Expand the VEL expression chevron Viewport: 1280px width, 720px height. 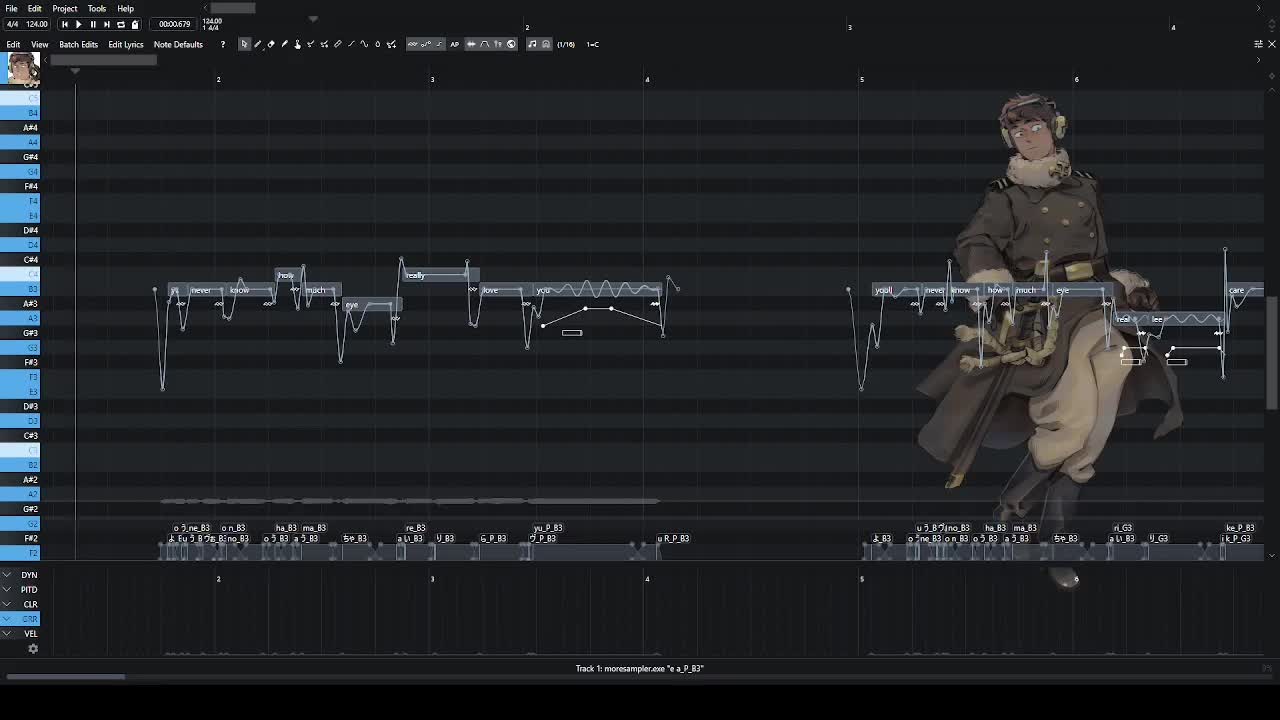tap(7, 634)
